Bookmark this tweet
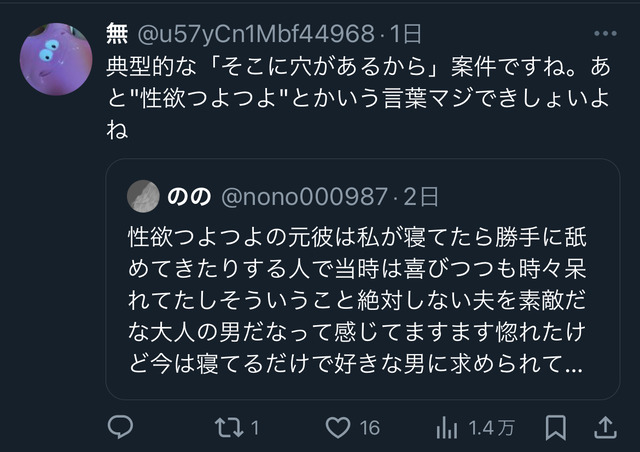 [x=556, y=428]
